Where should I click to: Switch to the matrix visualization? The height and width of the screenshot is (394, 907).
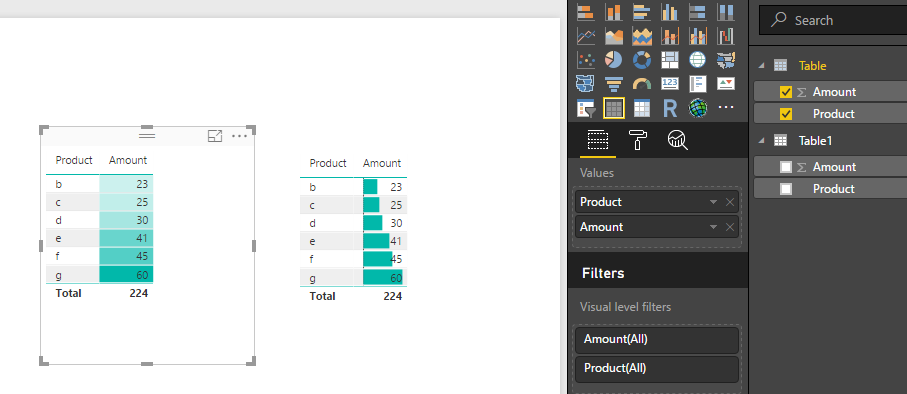(x=641, y=108)
